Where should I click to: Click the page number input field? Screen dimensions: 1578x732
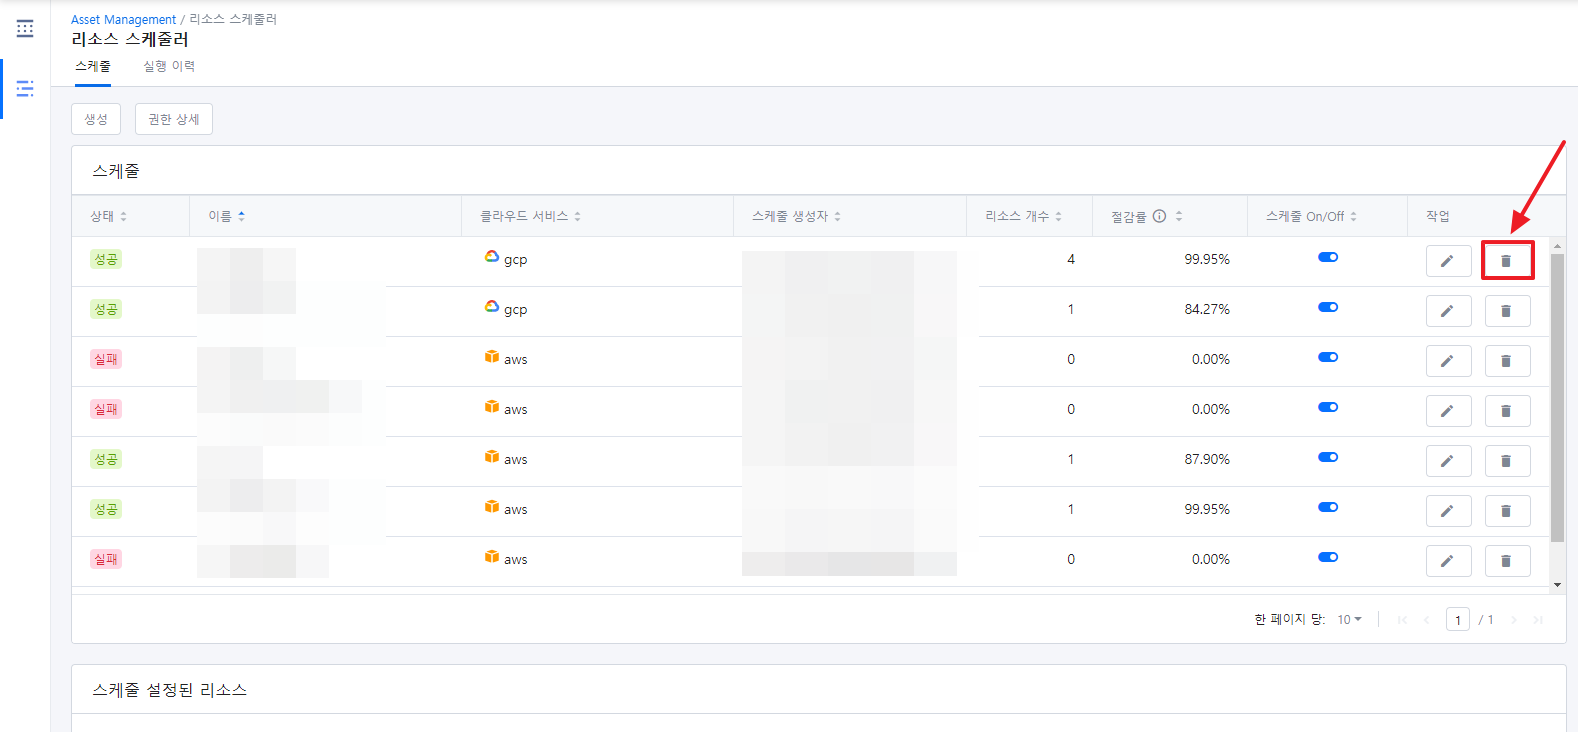pyautogui.click(x=1457, y=620)
